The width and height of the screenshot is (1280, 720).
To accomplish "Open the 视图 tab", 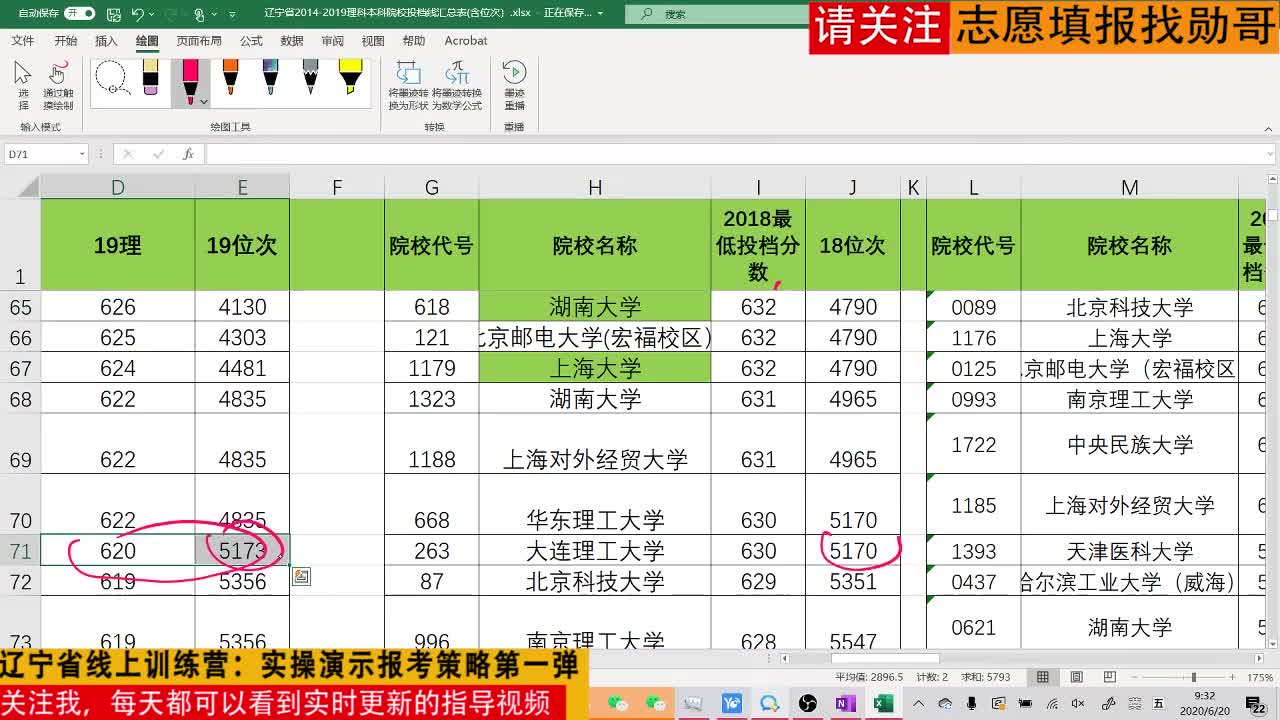I will click(373, 41).
